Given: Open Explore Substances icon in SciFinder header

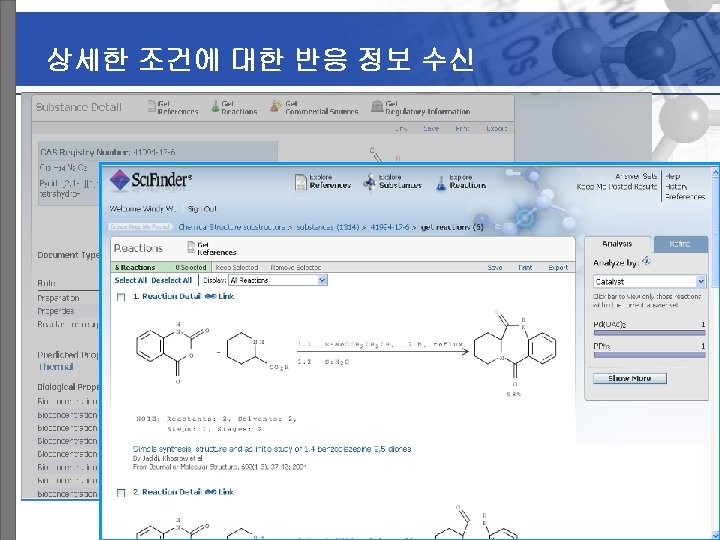Looking at the screenshot, I should tap(369, 182).
